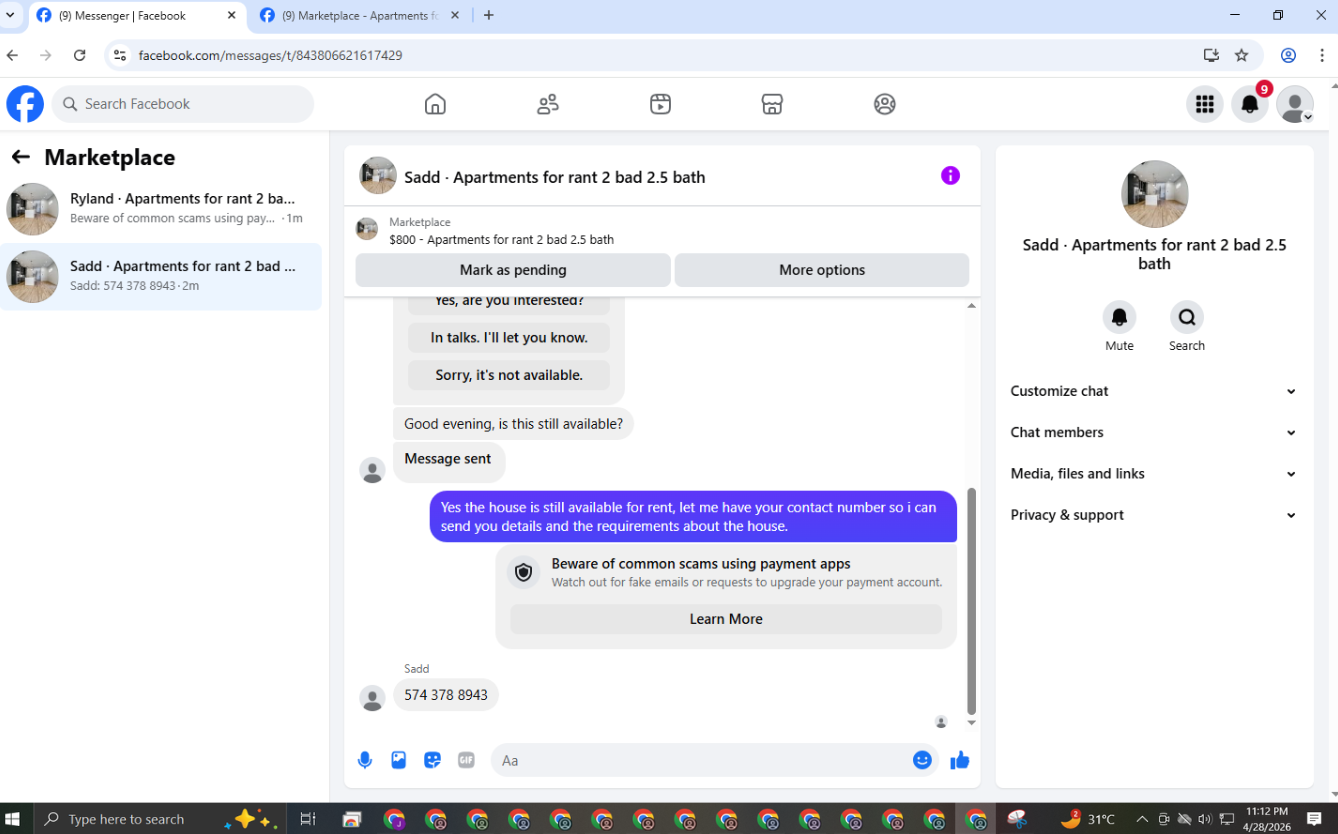
Task: Switch to the Messenger | Facebook tab
Action: pyautogui.click(x=135, y=15)
